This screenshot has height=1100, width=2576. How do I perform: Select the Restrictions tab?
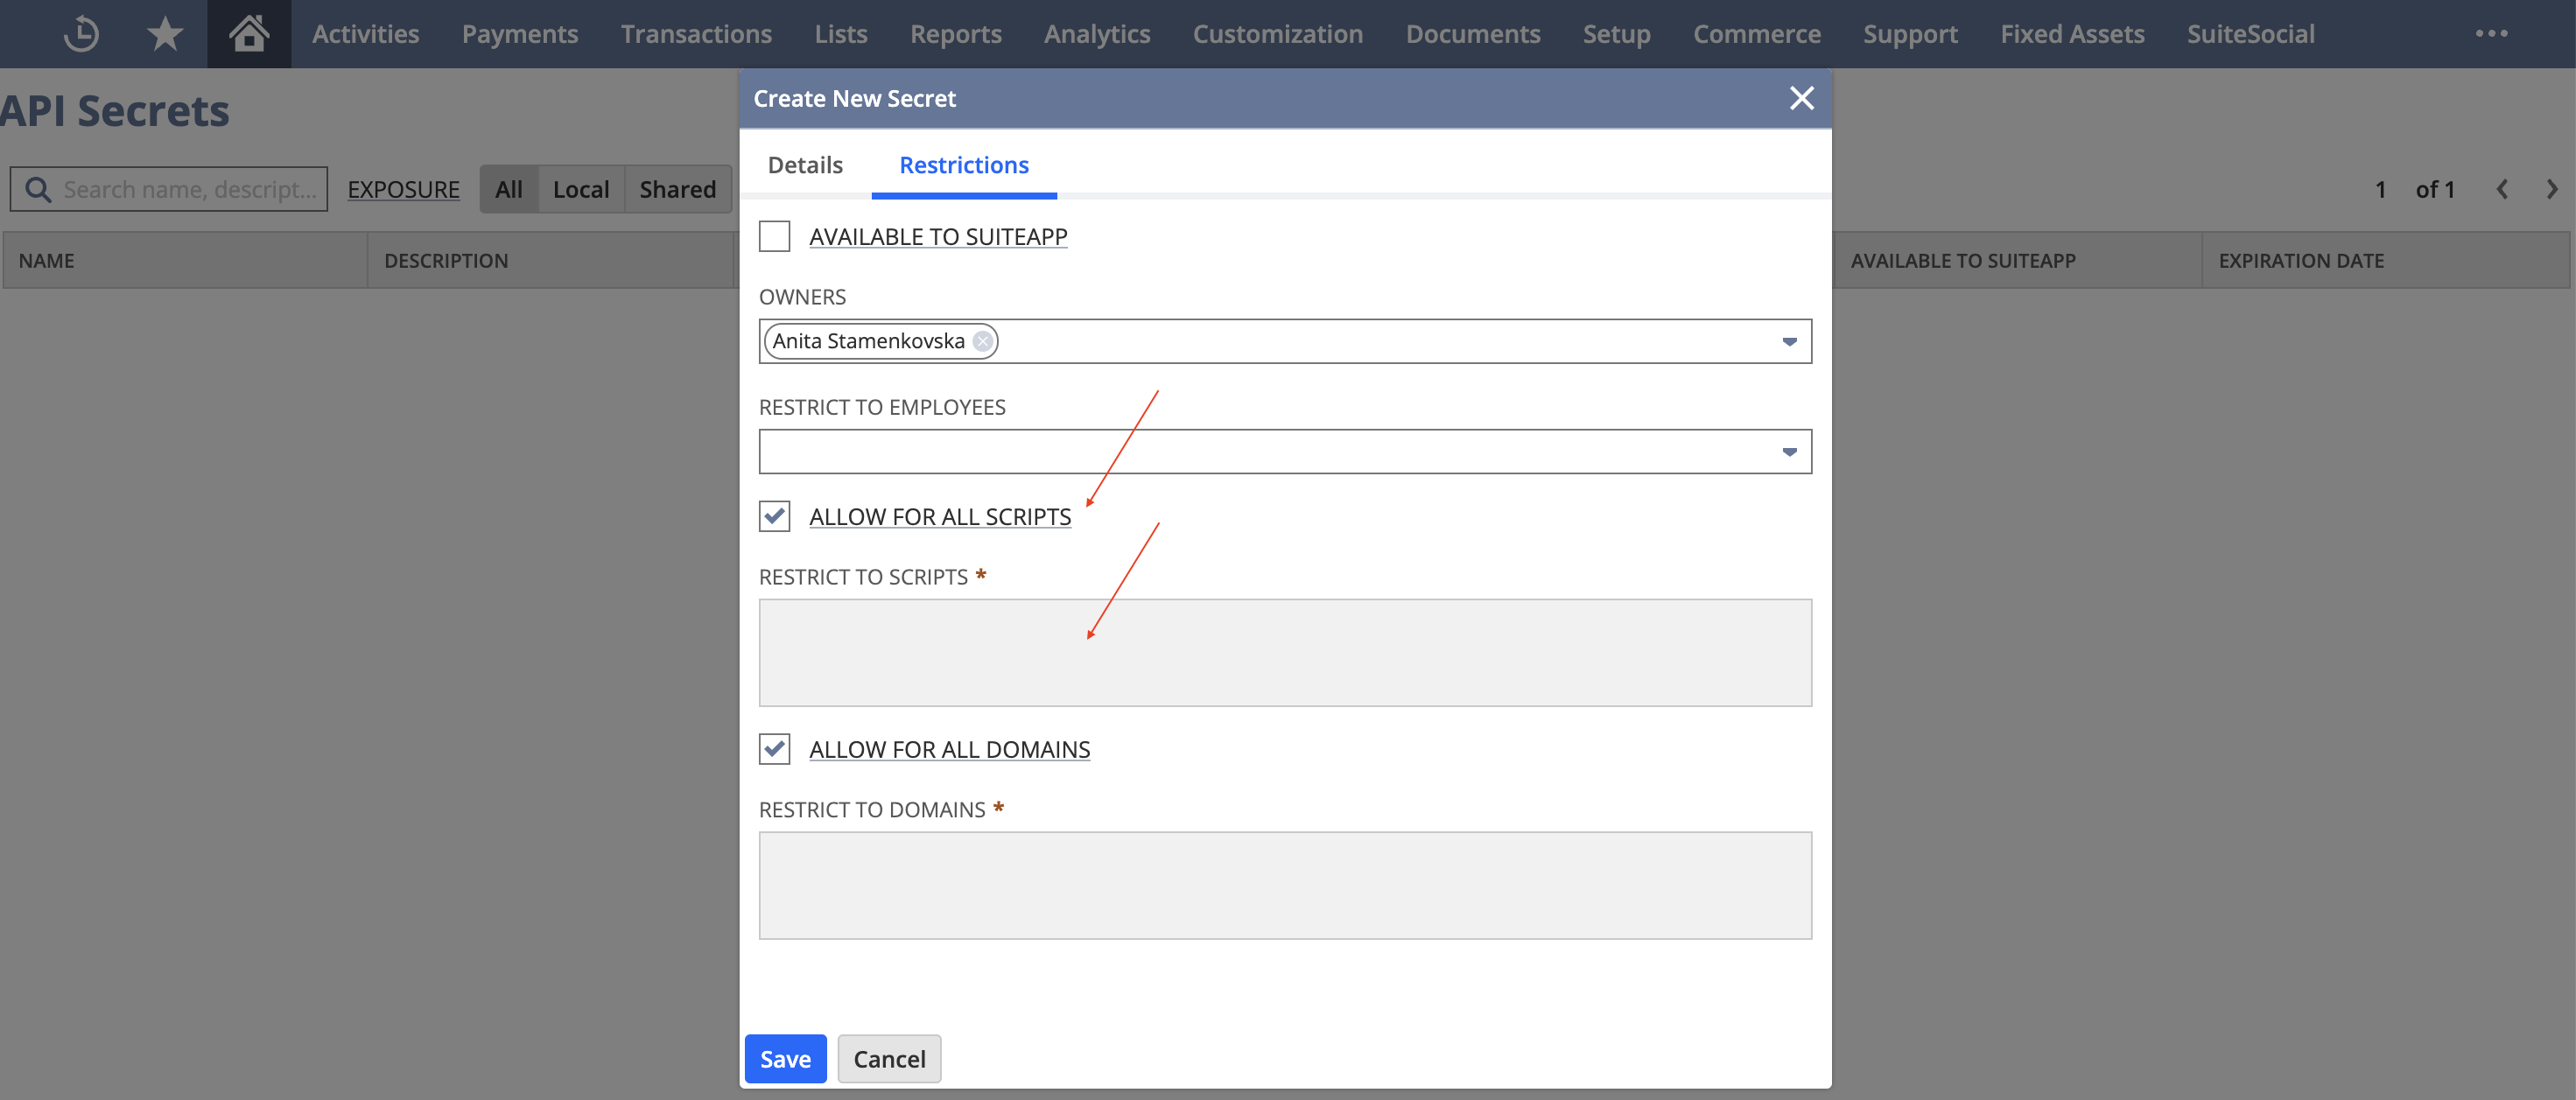[964, 165]
